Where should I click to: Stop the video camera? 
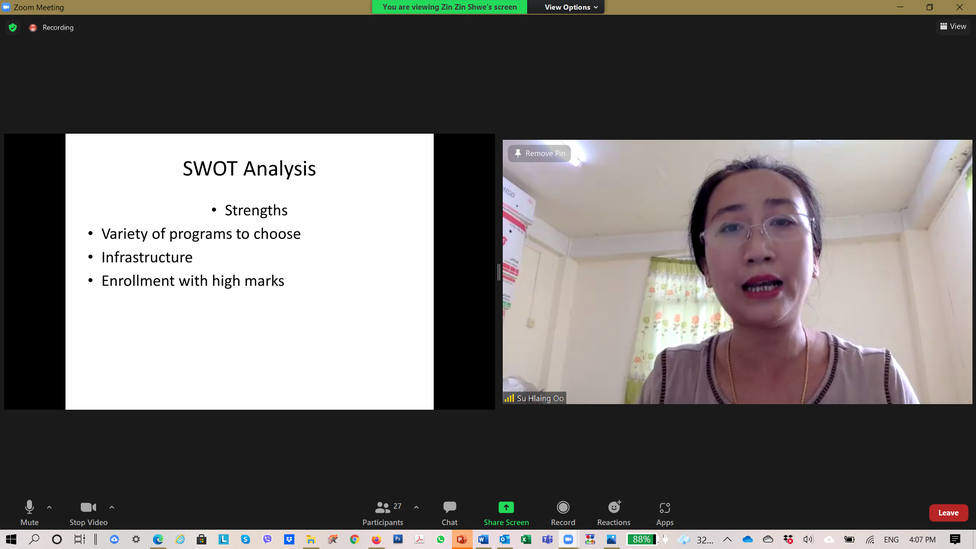tap(88, 513)
